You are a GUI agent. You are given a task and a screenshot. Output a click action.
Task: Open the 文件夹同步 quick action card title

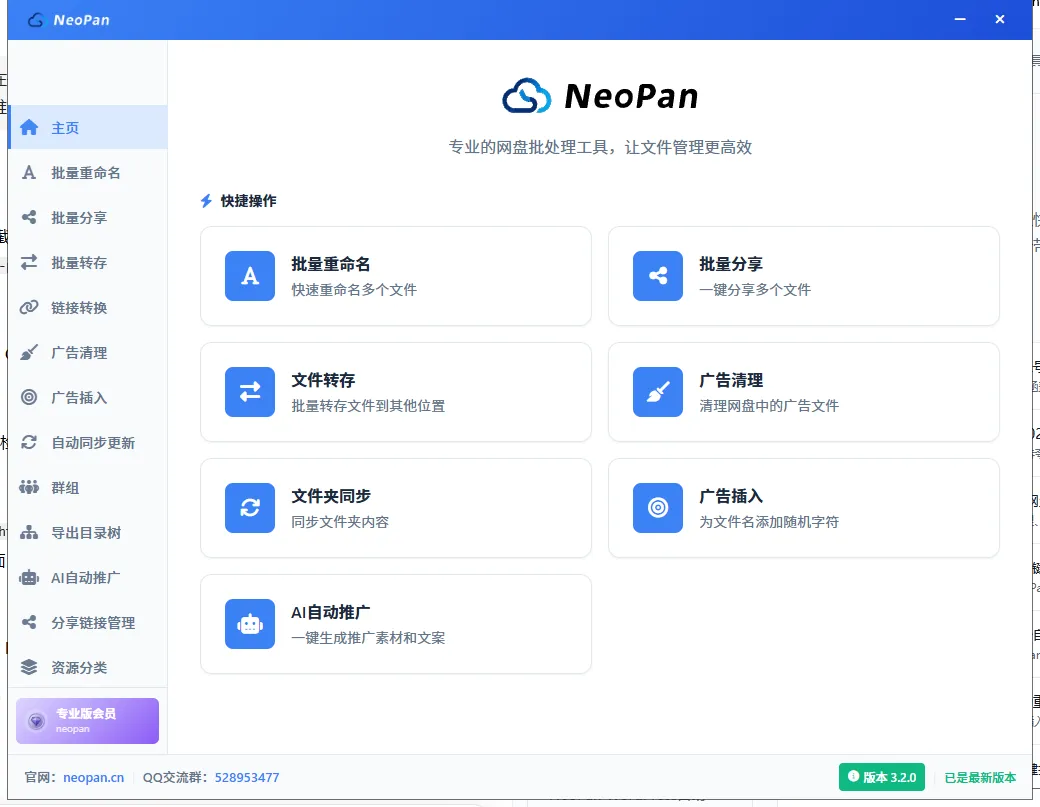coord(330,496)
